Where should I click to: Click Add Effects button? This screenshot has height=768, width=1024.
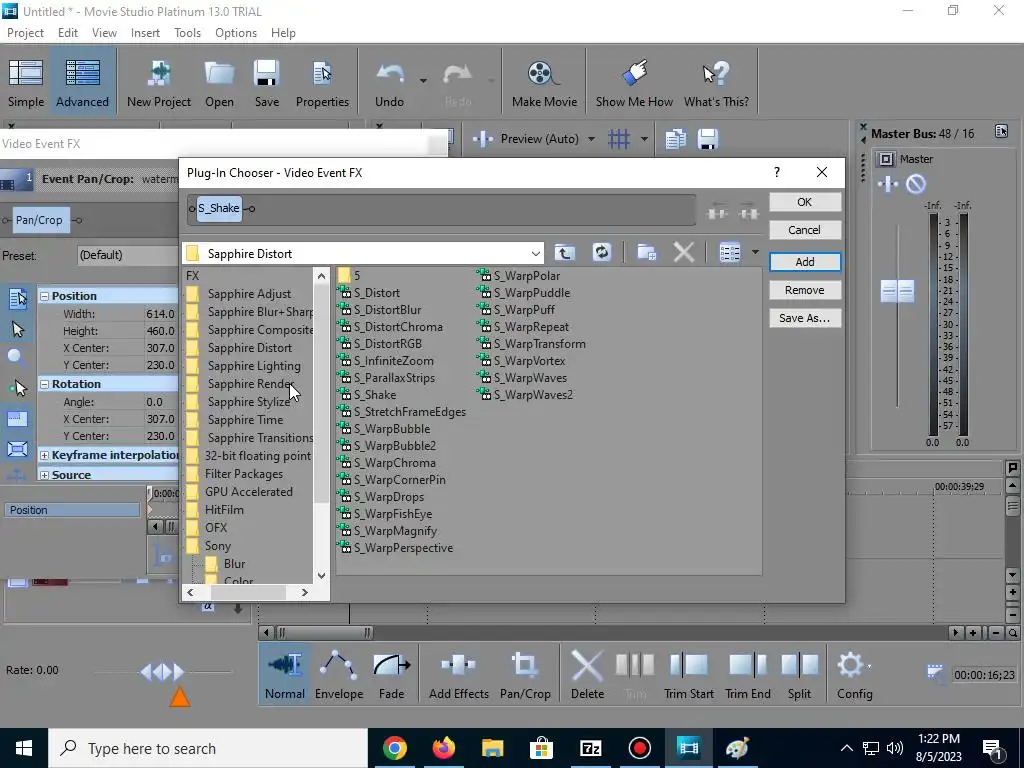tap(458, 674)
